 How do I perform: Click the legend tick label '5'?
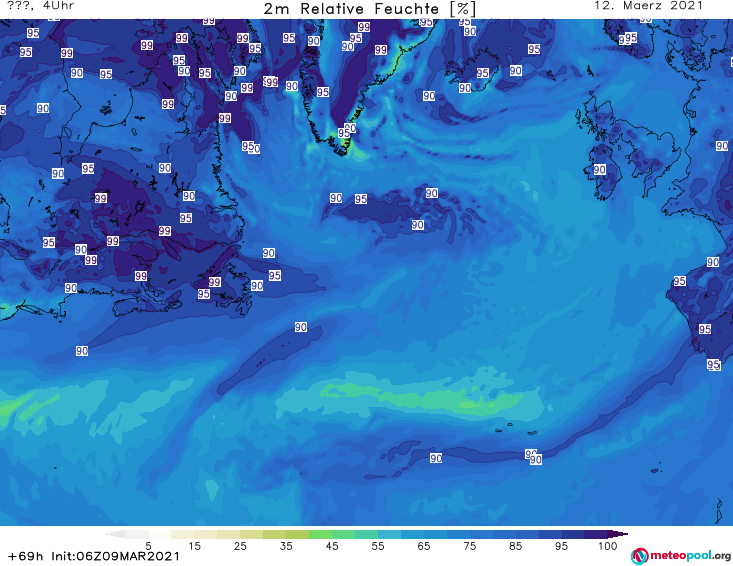[x=148, y=546]
